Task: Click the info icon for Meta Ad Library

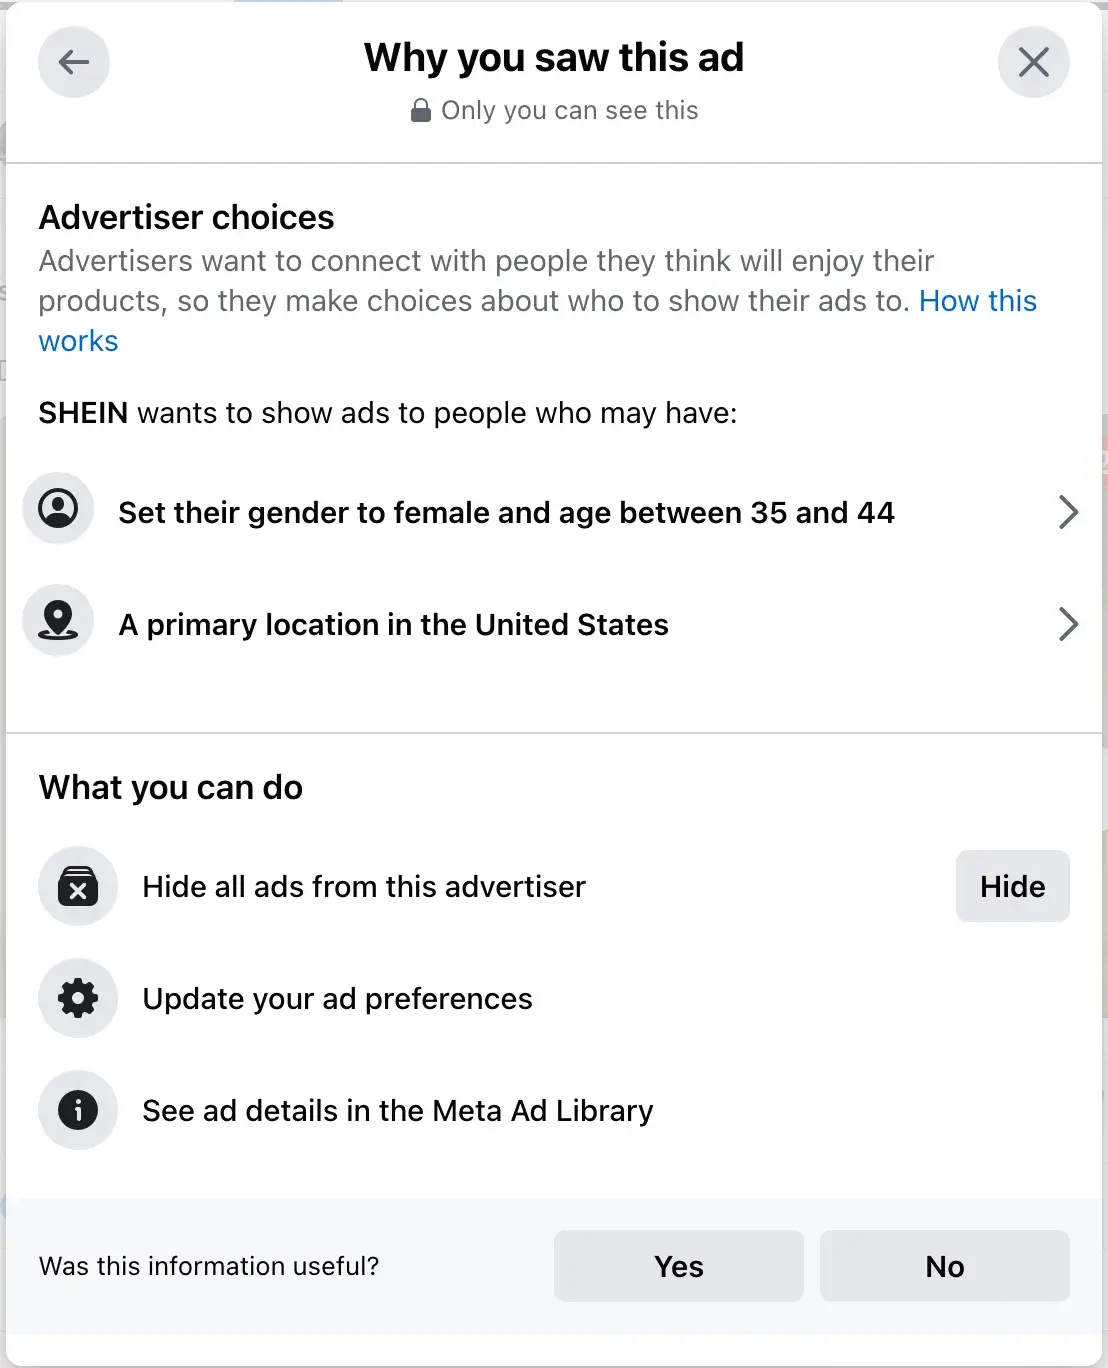Action: pos(78,1110)
